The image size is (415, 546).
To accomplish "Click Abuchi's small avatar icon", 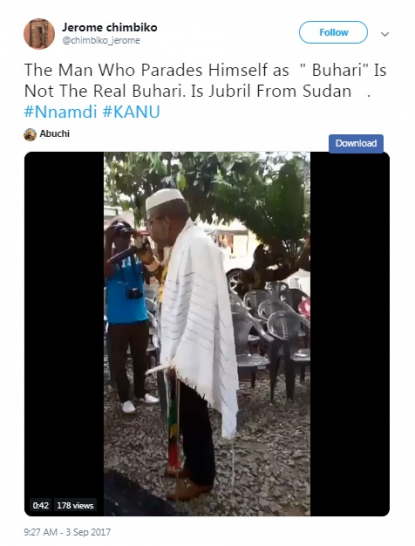I will pyautogui.click(x=30, y=134).
